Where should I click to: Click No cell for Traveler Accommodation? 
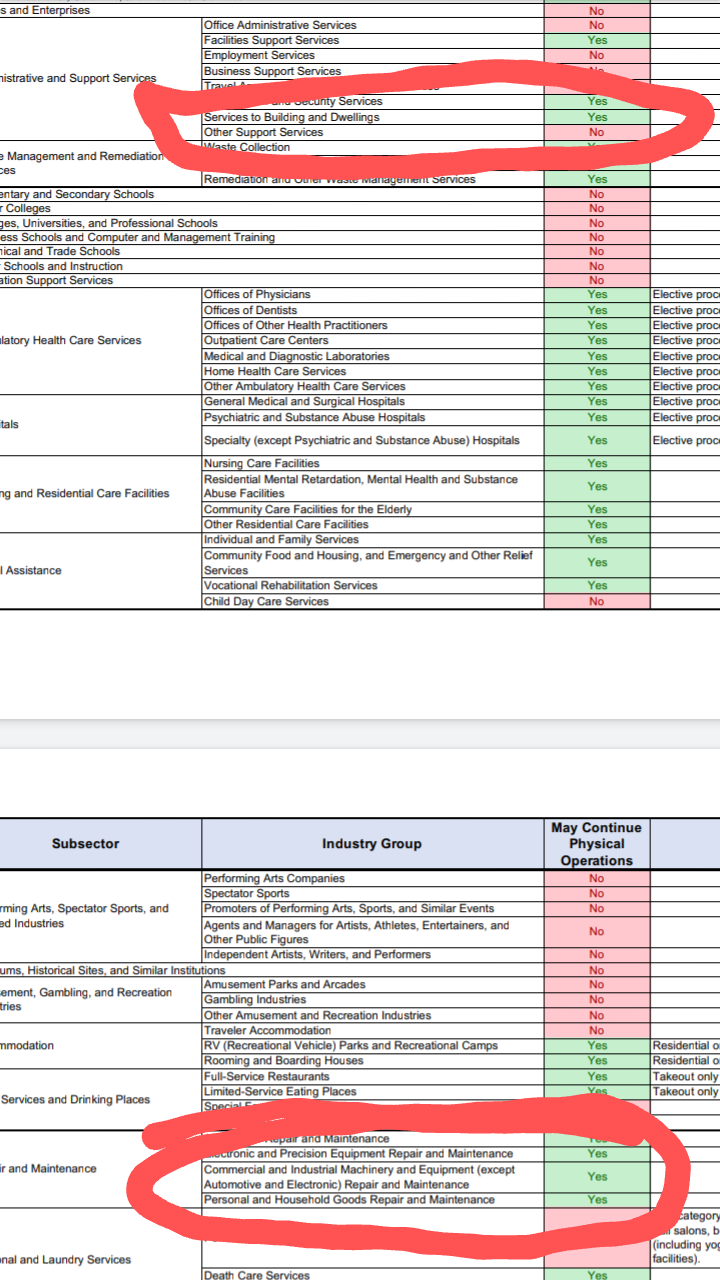597,1030
